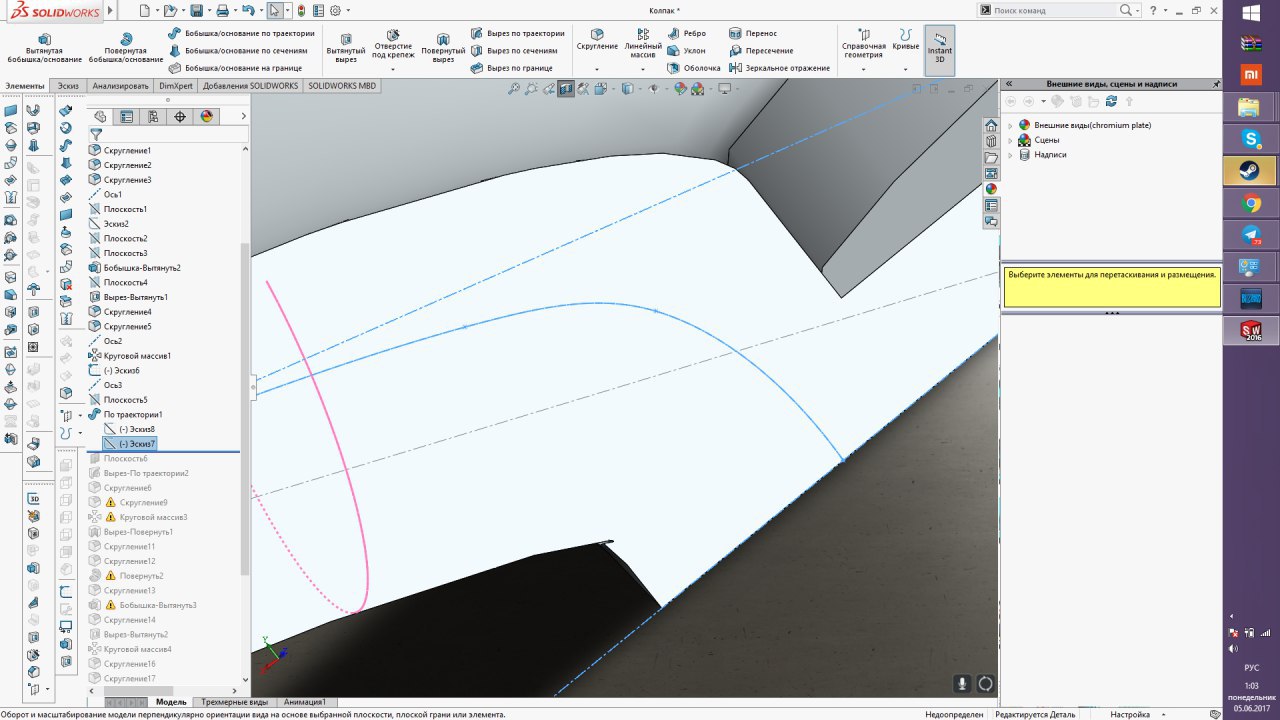Open dropdown under Линейный массив
Image resolution: width=1280 pixels, height=720 pixels.
[643, 69]
